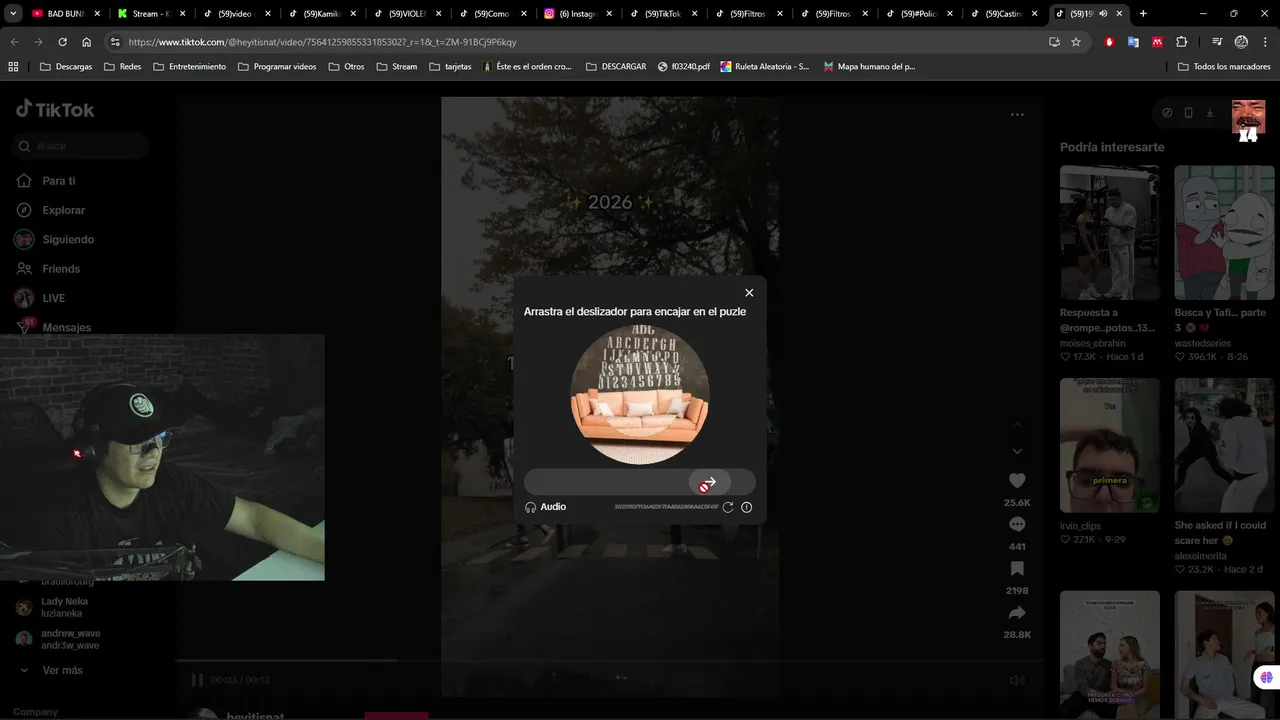Open profile avatar top right

(x=1248, y=117)
